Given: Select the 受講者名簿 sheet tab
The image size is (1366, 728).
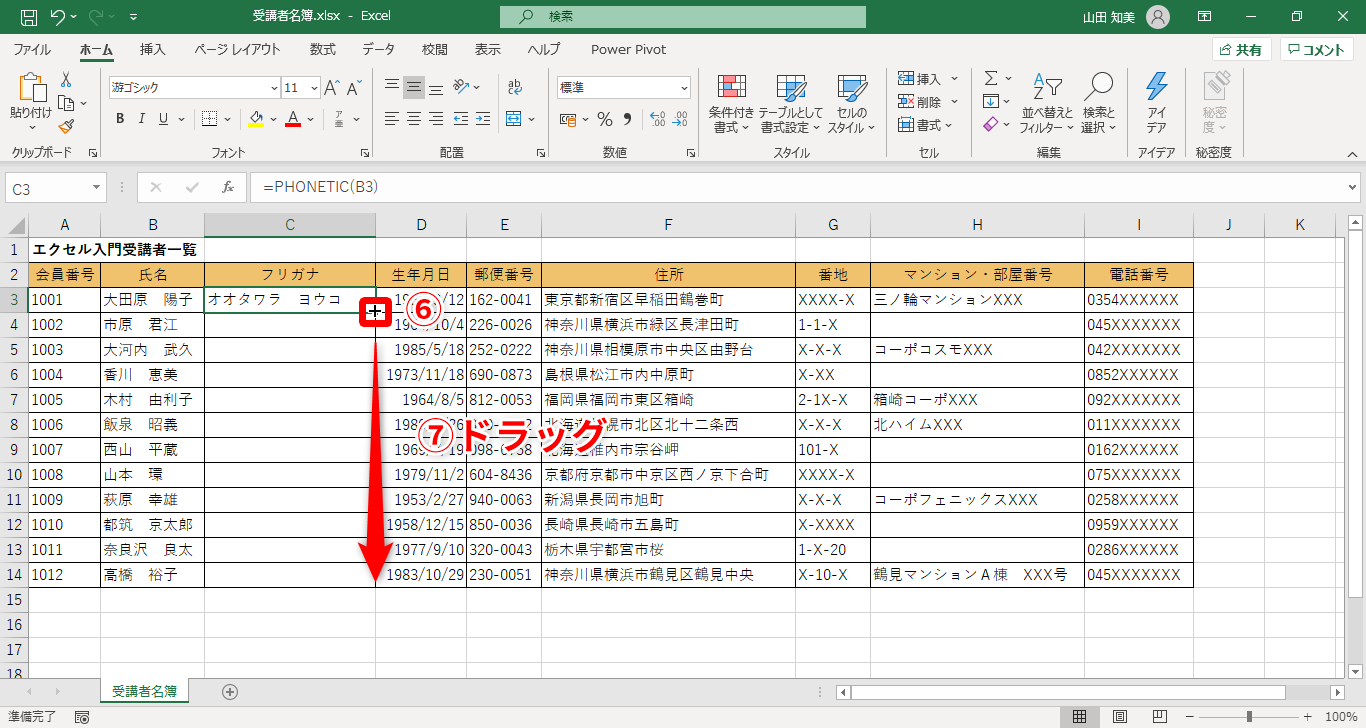Looking at the screenshot, I should tap(144, 691).
